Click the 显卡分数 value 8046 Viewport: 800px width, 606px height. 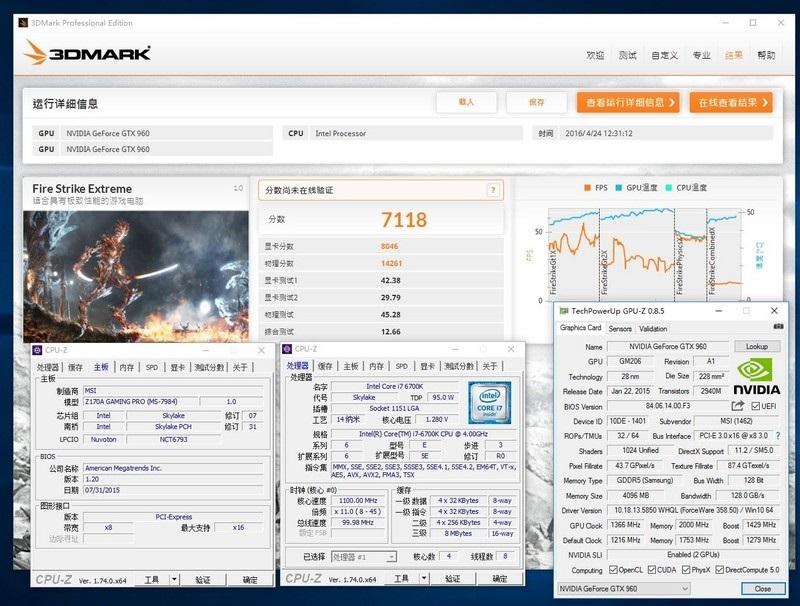(389, 246)
